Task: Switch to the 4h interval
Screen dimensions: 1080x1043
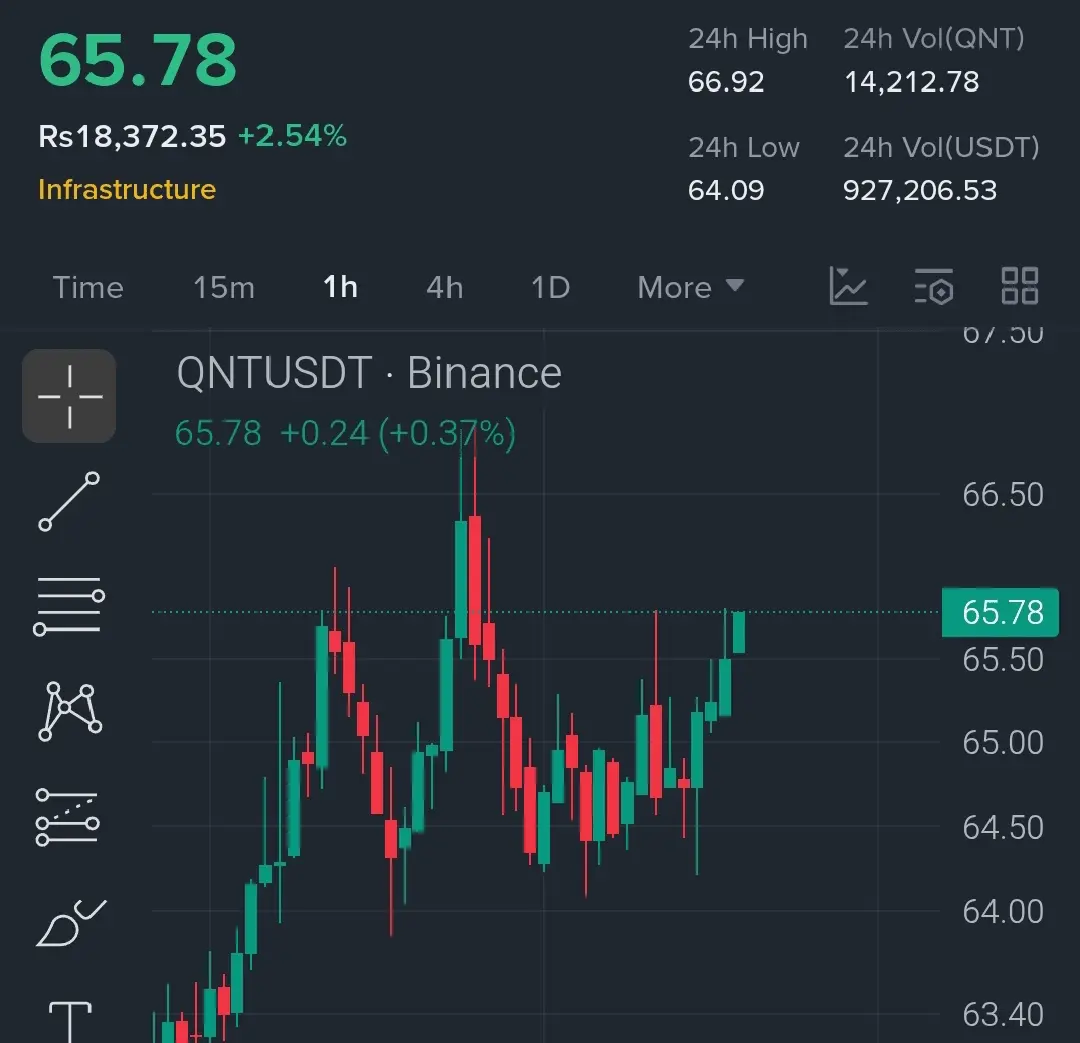Action: click(444, 287)
